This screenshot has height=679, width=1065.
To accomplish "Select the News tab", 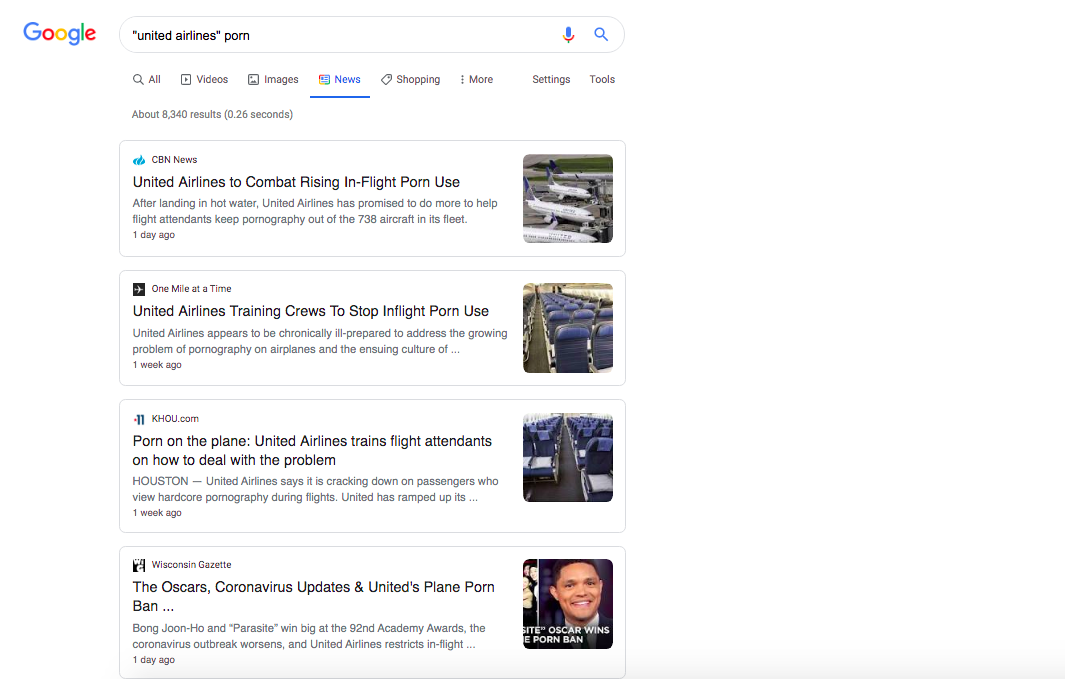I will pyautogui.click(x=340, y=79).
